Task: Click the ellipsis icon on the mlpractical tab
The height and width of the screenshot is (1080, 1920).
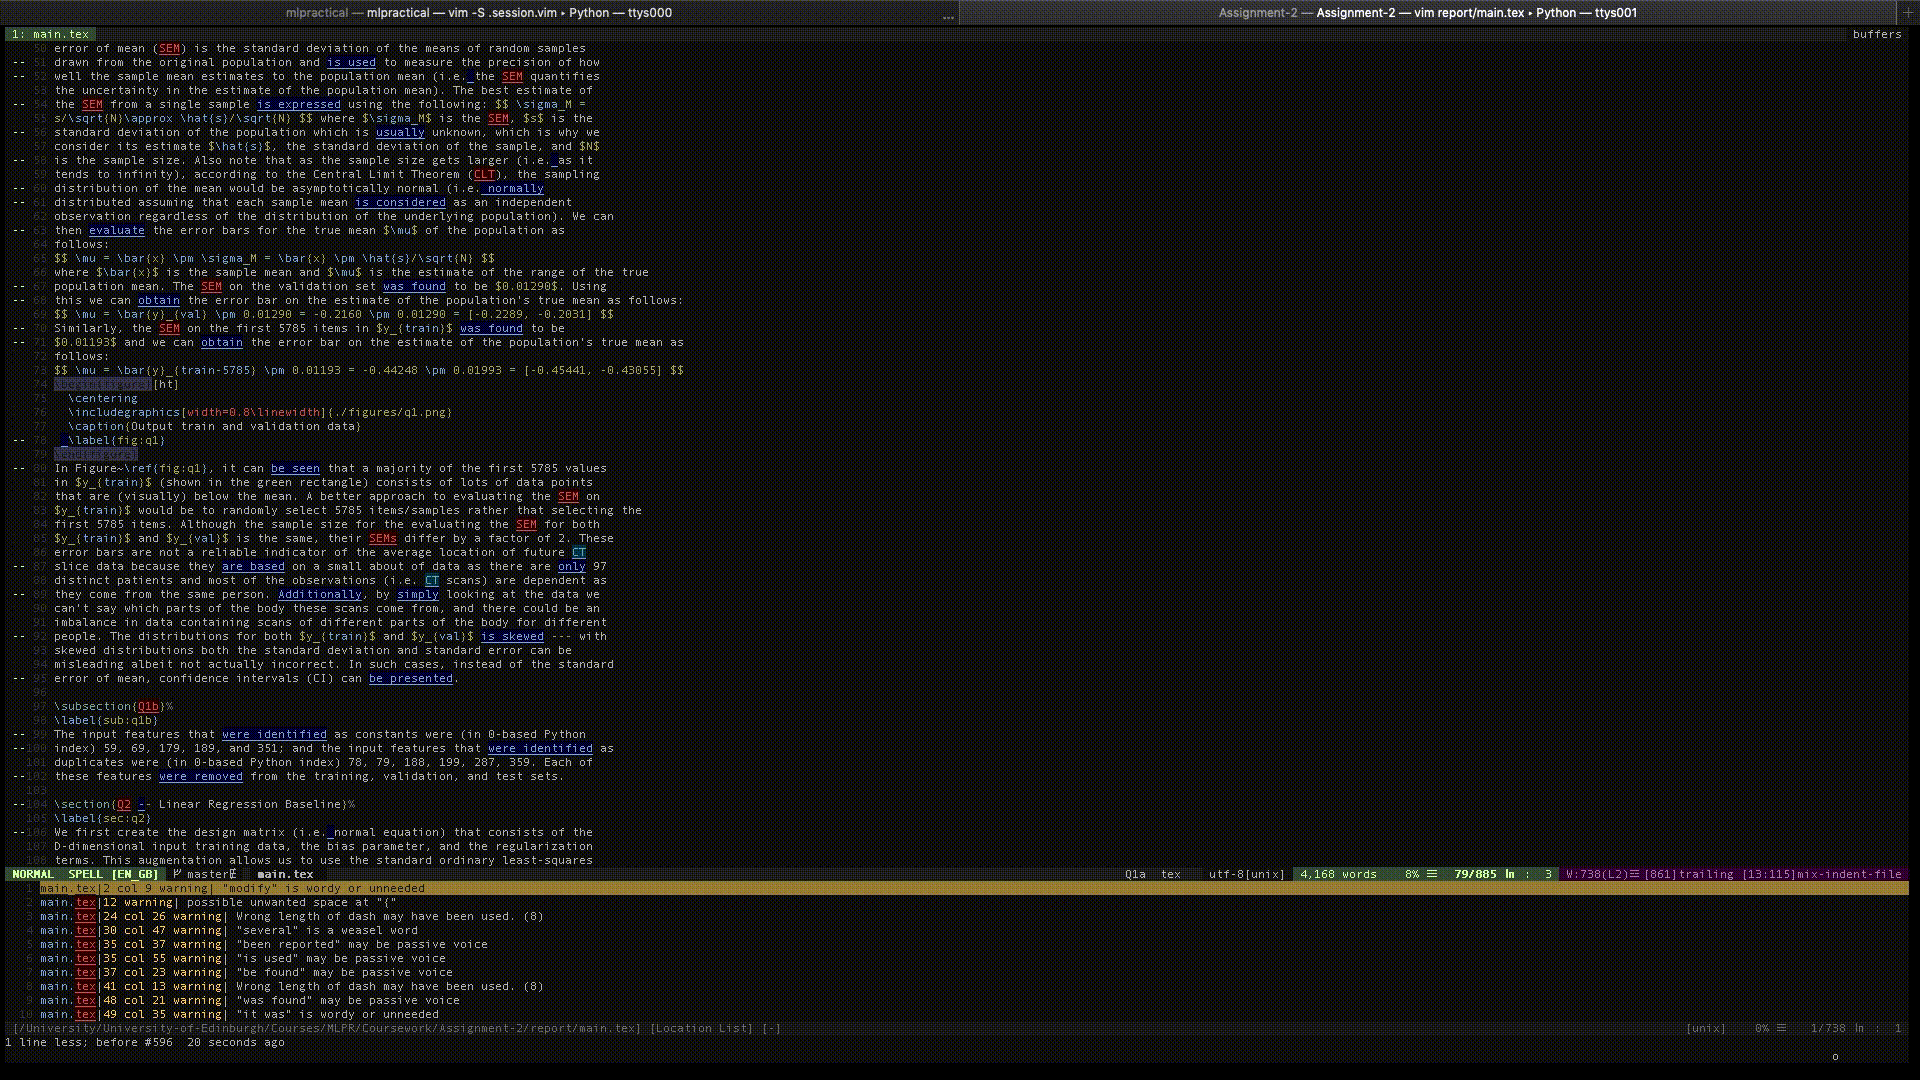Action: [x=948, y=14]
